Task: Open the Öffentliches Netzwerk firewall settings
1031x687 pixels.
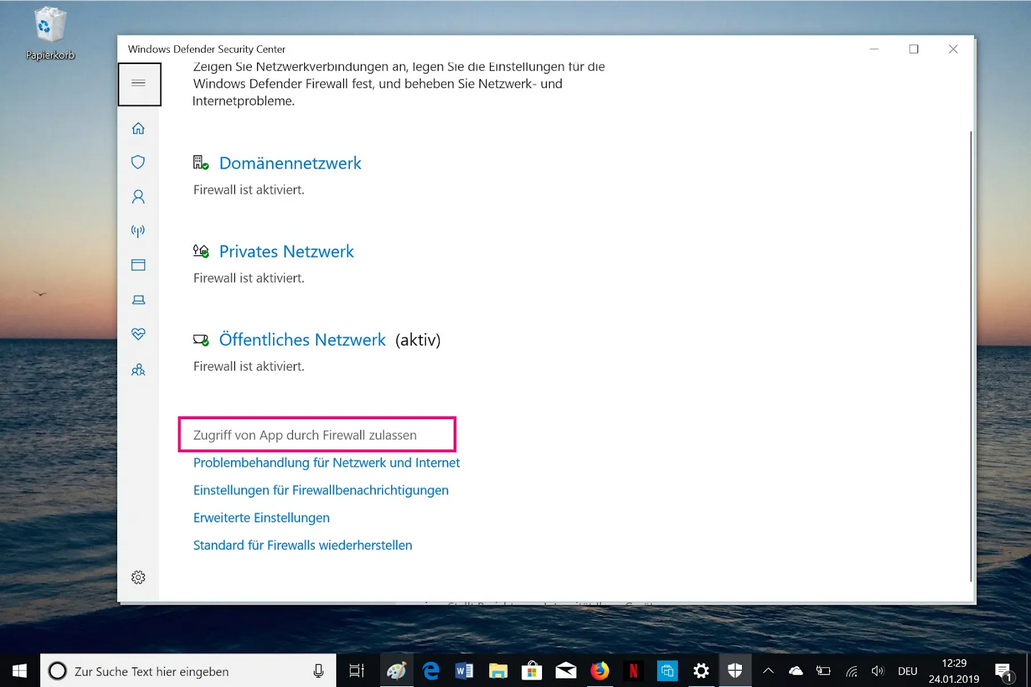Action: tap(301, 340)
